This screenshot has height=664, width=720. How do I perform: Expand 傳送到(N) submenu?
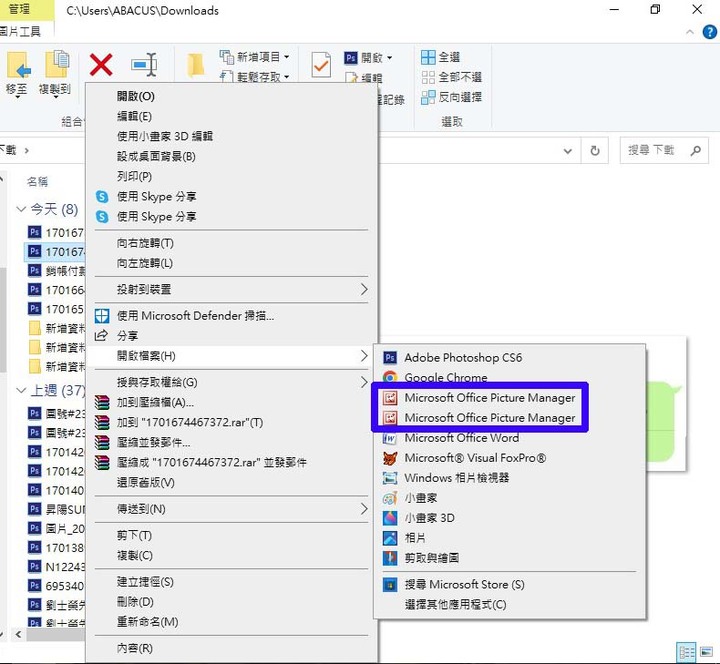(x=231, y=509)
